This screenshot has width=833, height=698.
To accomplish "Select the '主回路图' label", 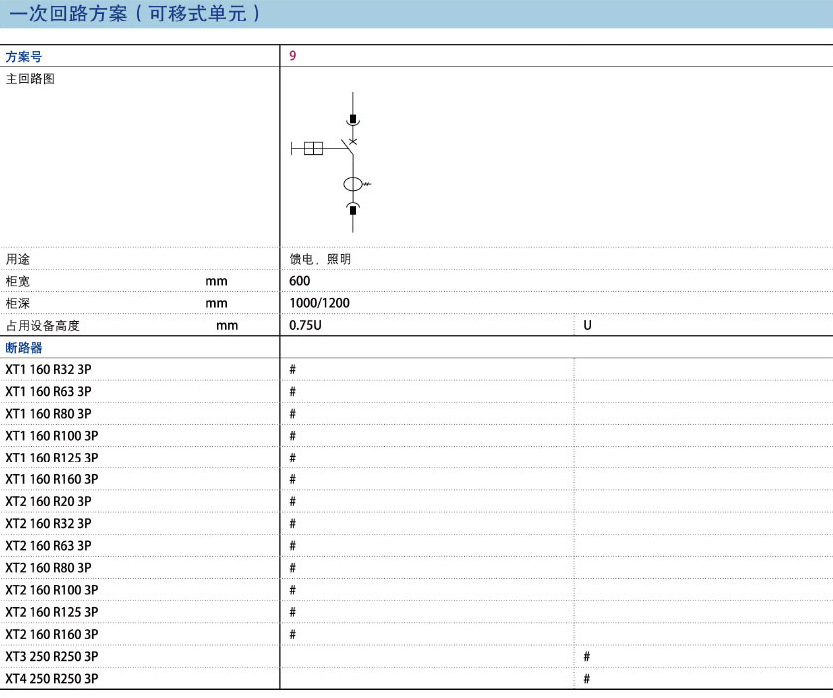I will [30, 79].
